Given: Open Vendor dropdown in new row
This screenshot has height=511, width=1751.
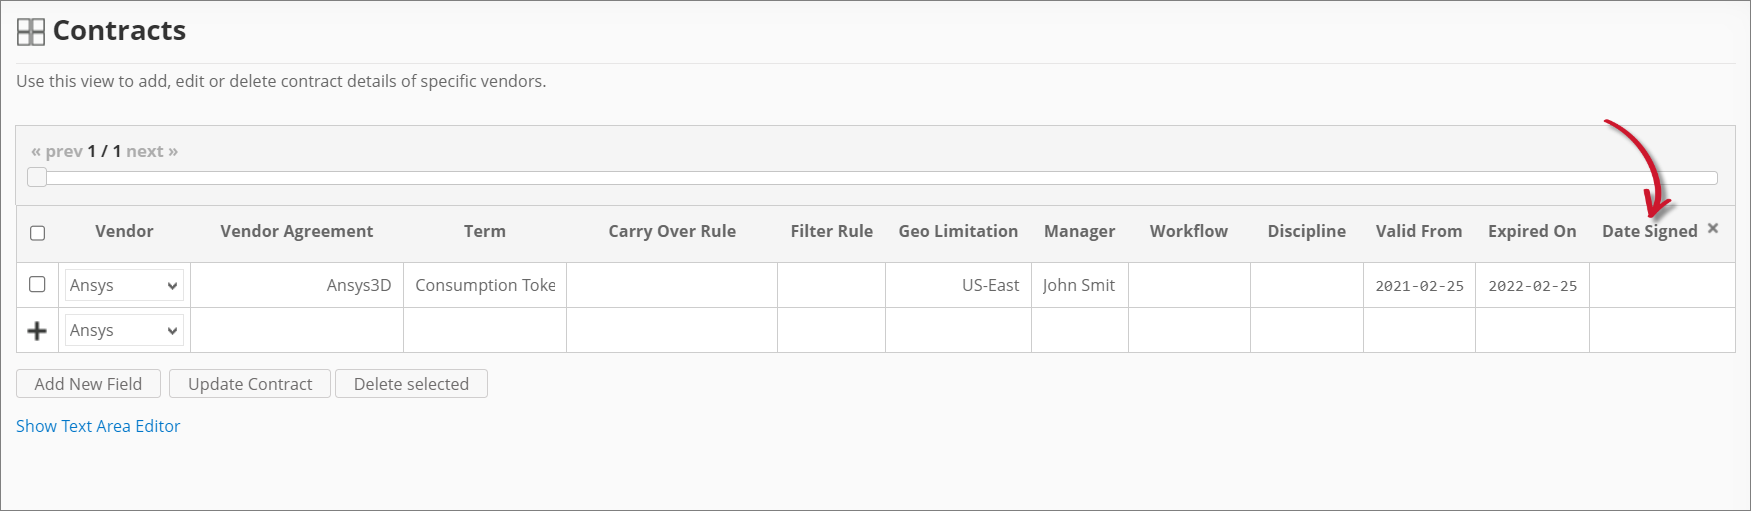Looking at the screenshot, I should tap(124, 330).
